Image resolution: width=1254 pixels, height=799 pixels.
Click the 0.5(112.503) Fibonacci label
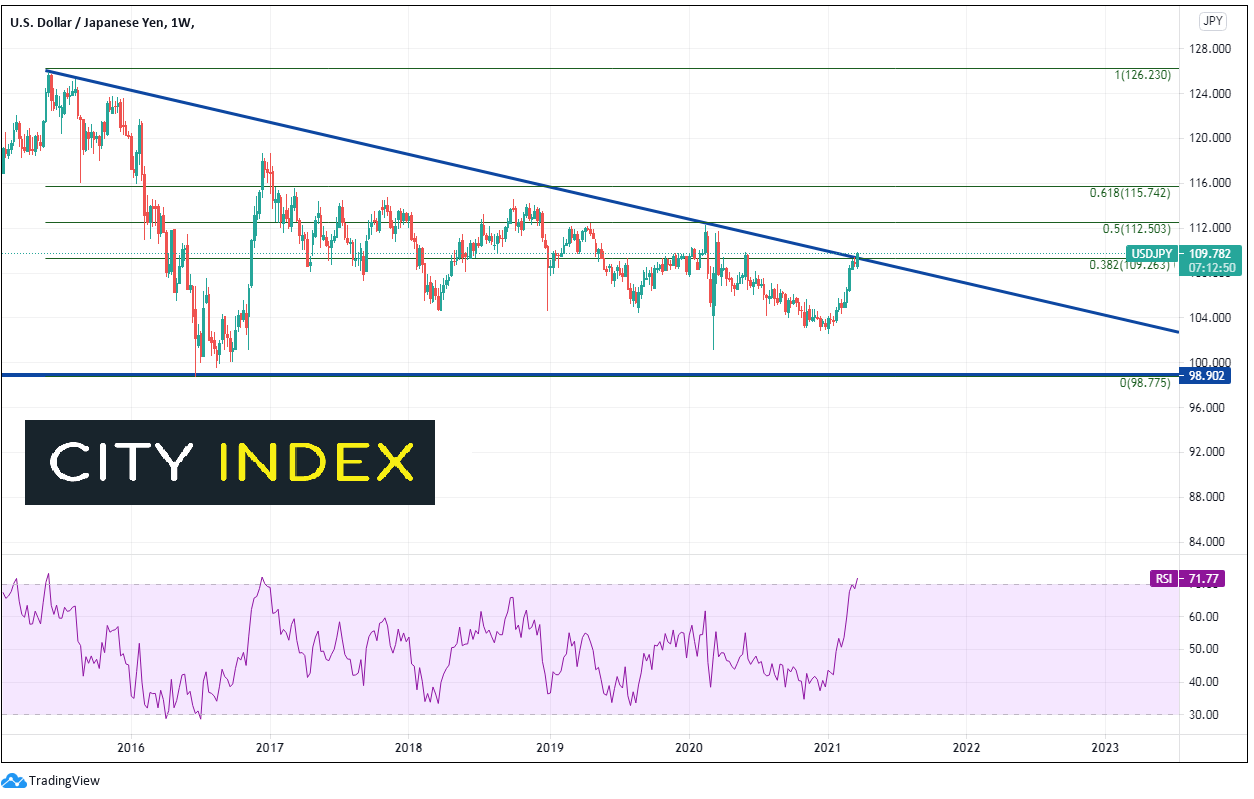click(1137, 229)
